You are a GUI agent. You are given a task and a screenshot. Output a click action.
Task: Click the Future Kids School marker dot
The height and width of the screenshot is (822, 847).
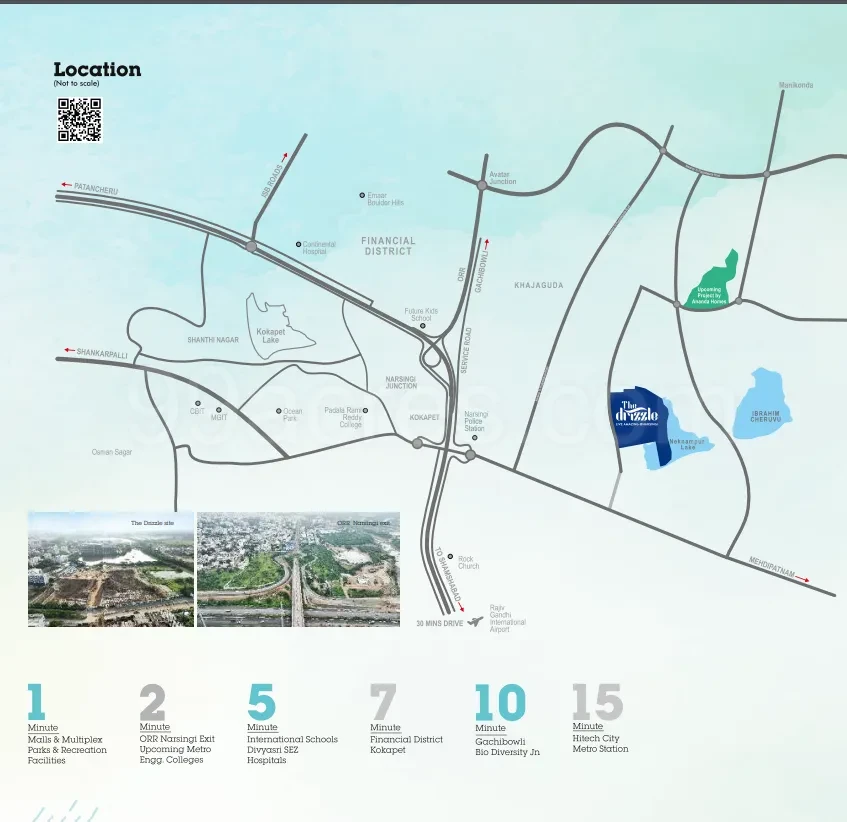tap(422, 326)
